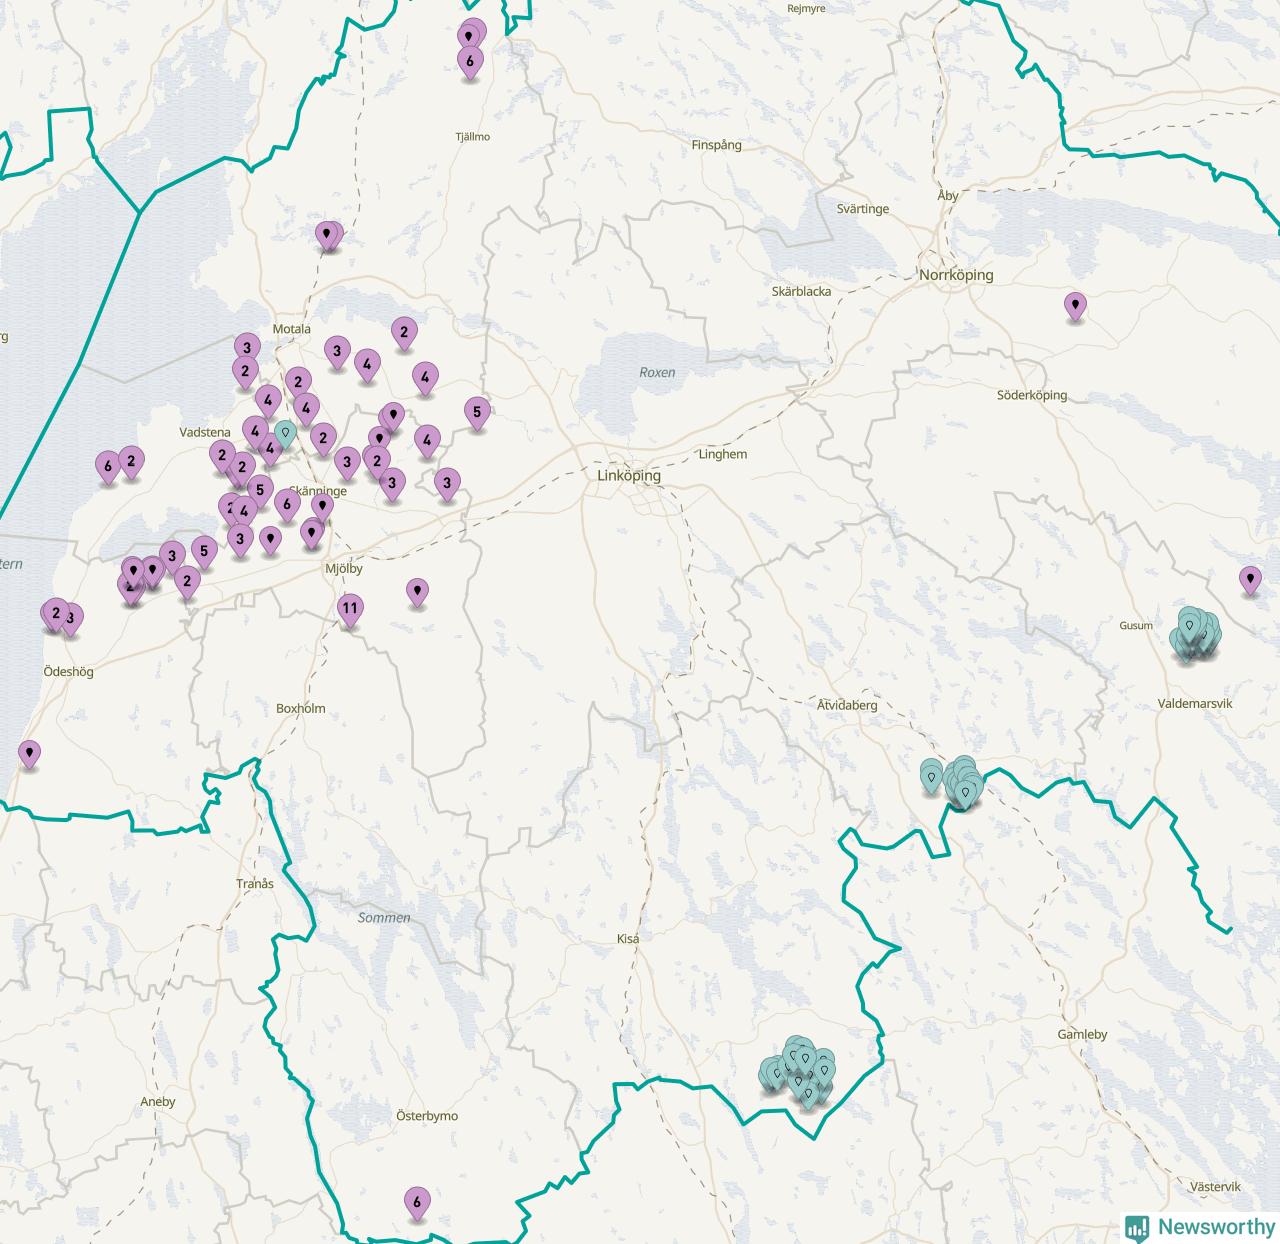The image size is (1280, 1244).
Task: Select the Gamleby label
Action: point(1082,1035)
